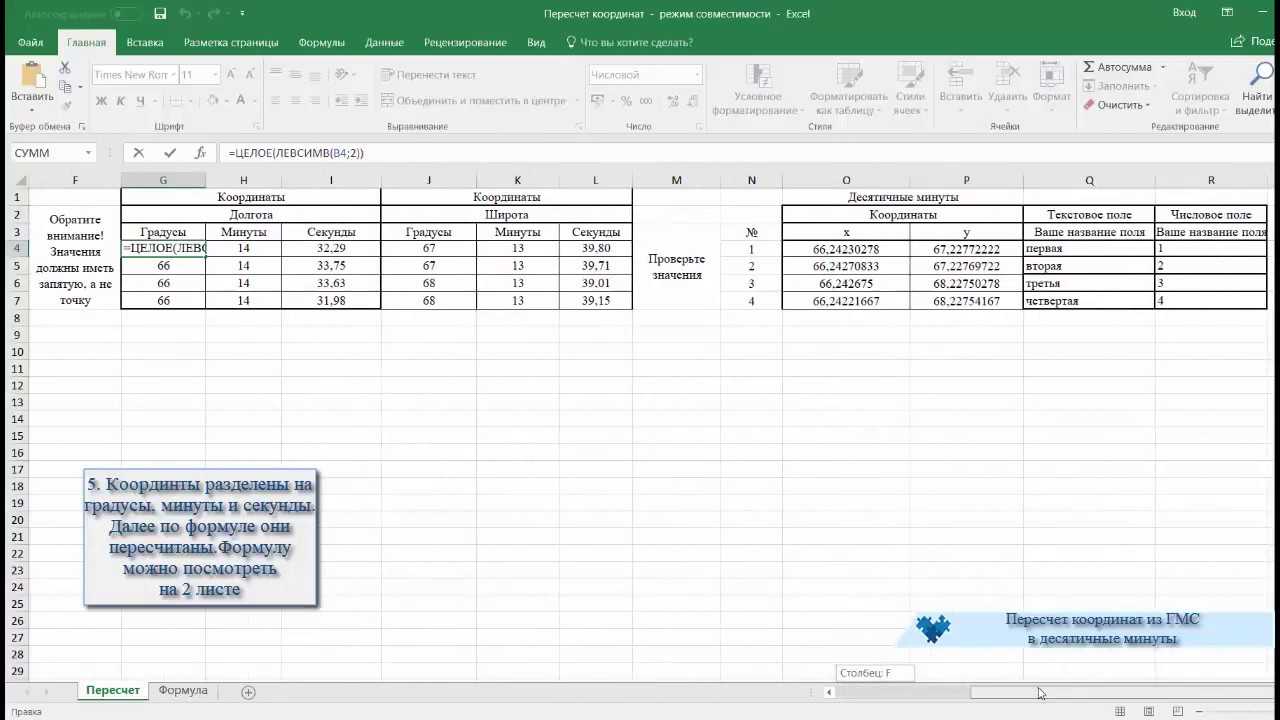Toggle Bold (Ж) formatting
This screenshot has width=1280, height=720.
pyautogui.click(x=101, y=101)
